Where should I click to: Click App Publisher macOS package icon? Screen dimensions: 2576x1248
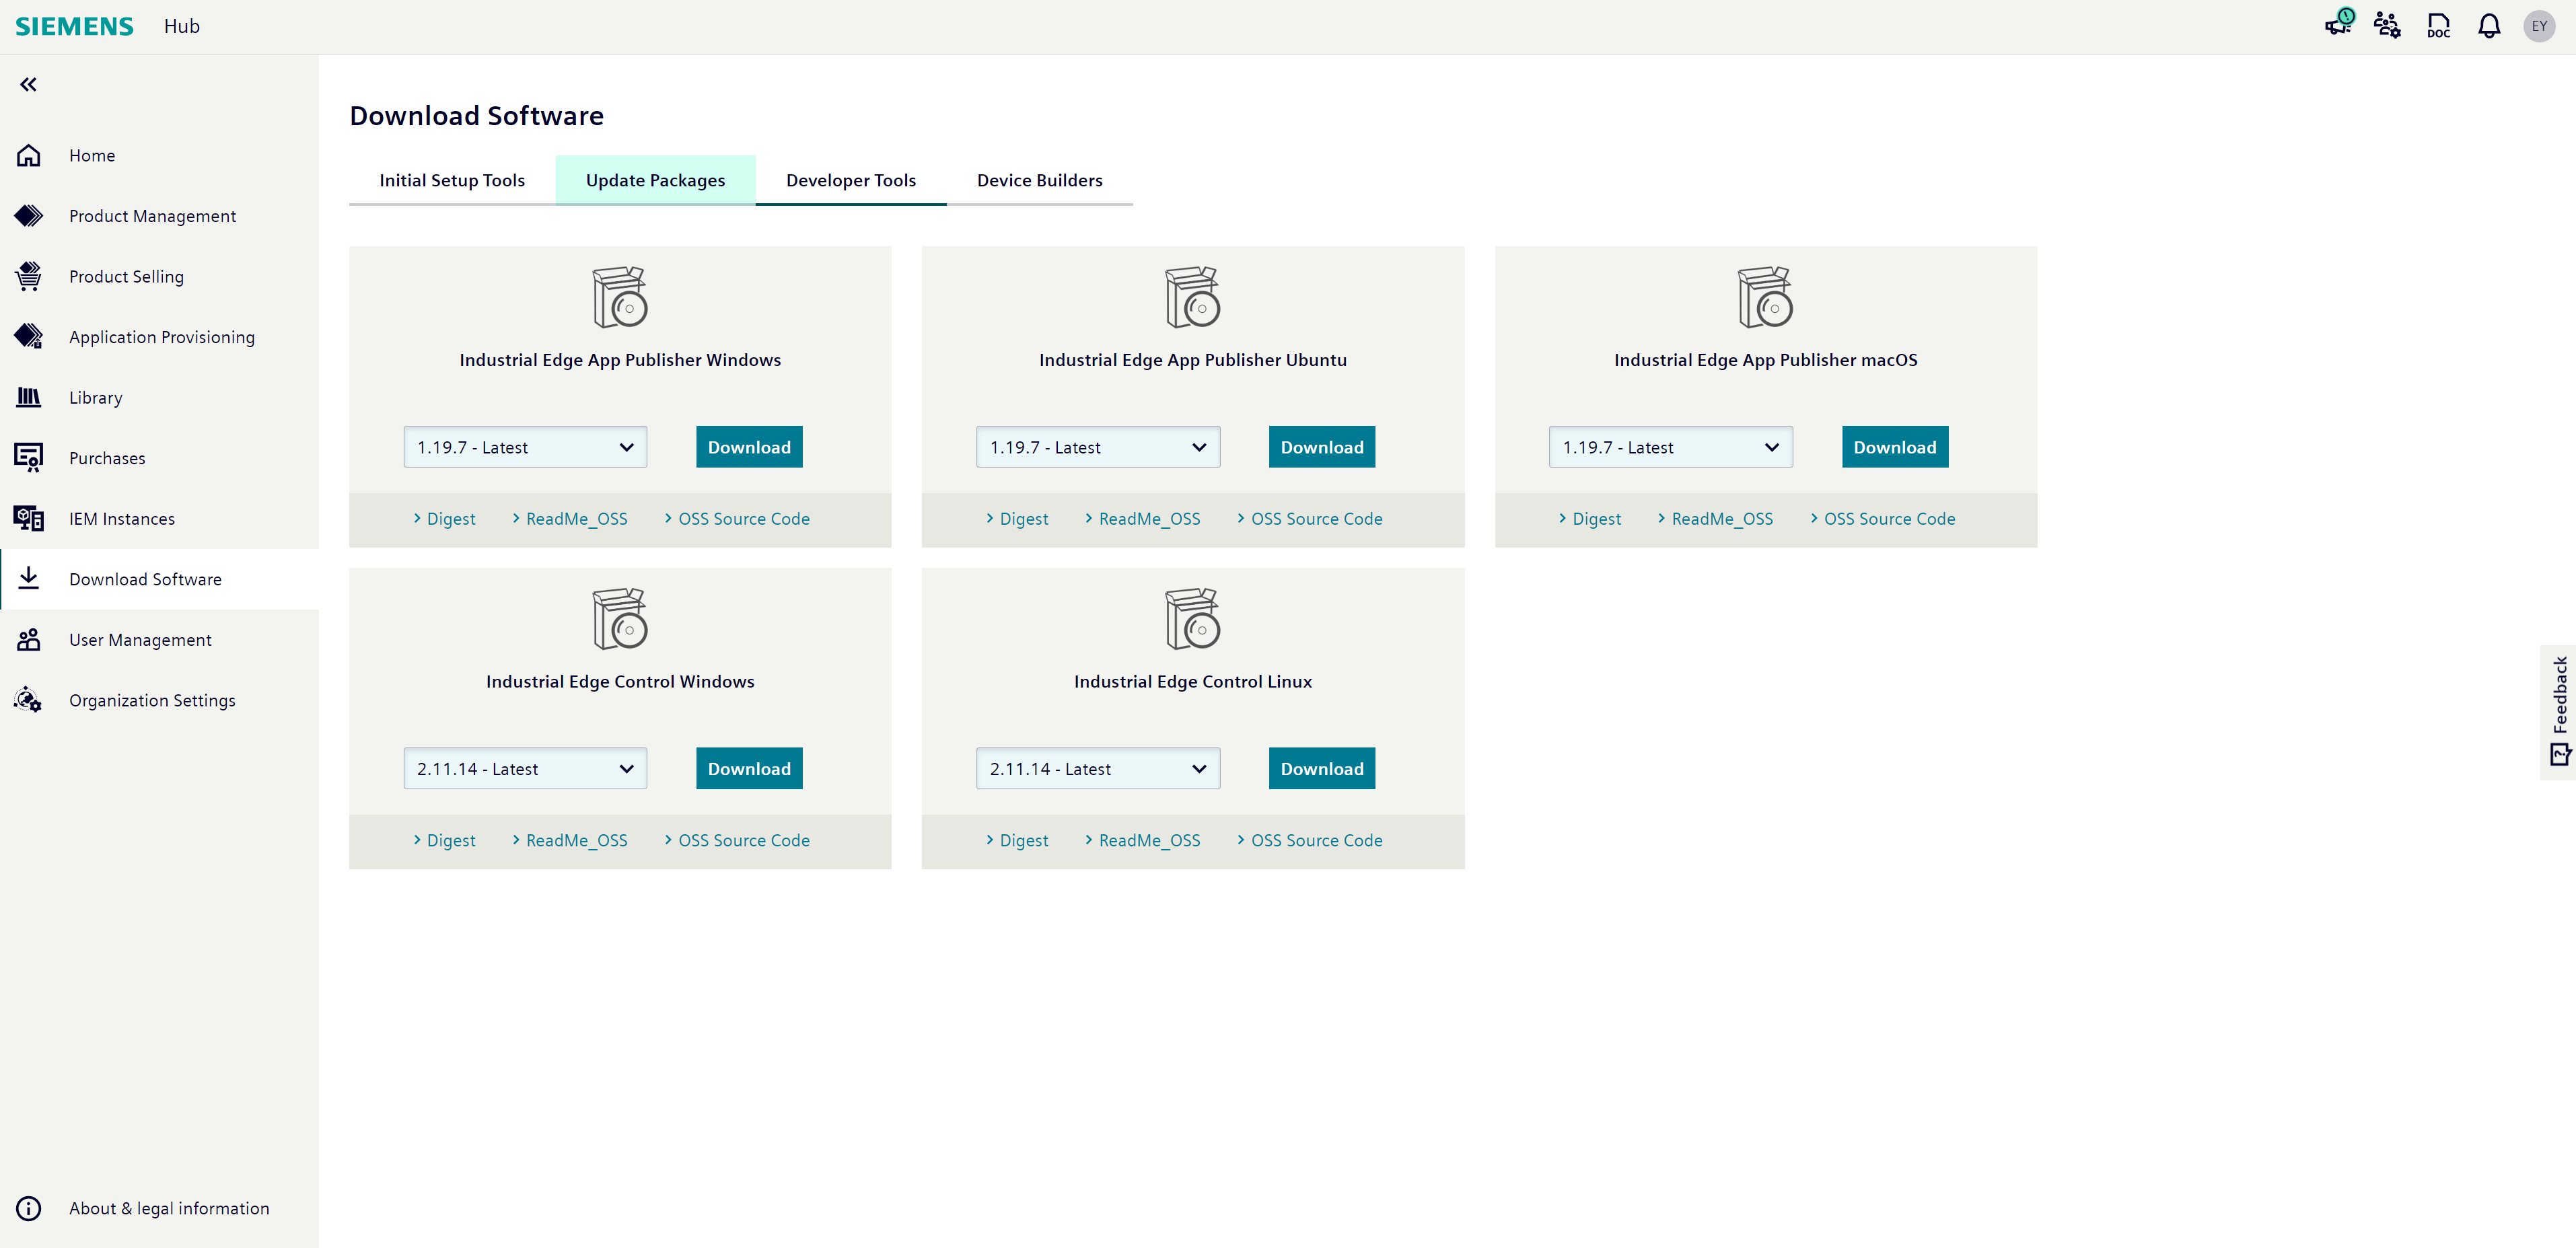click(1766, 297)
